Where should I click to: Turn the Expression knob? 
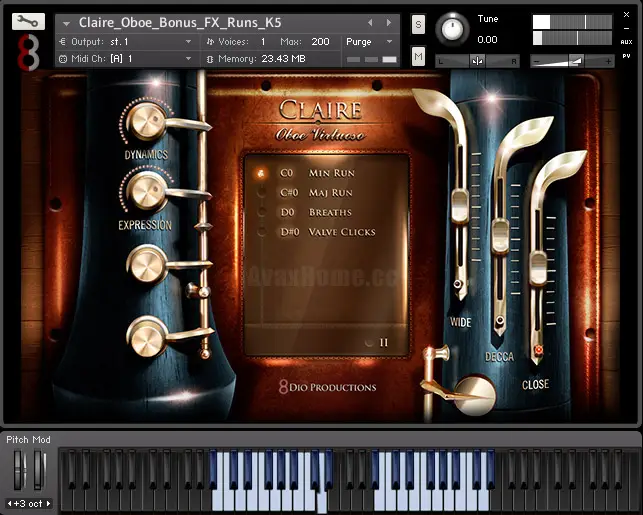pos(146,191)
